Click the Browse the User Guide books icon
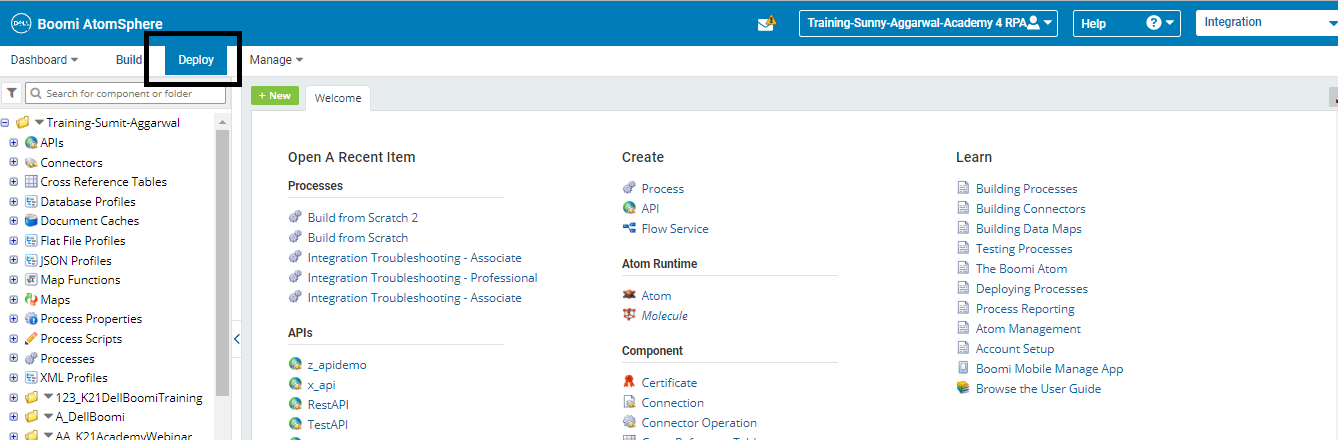The height and width of the screenshot is (440, 1338). pyautogui.click(x=963, y=389)
